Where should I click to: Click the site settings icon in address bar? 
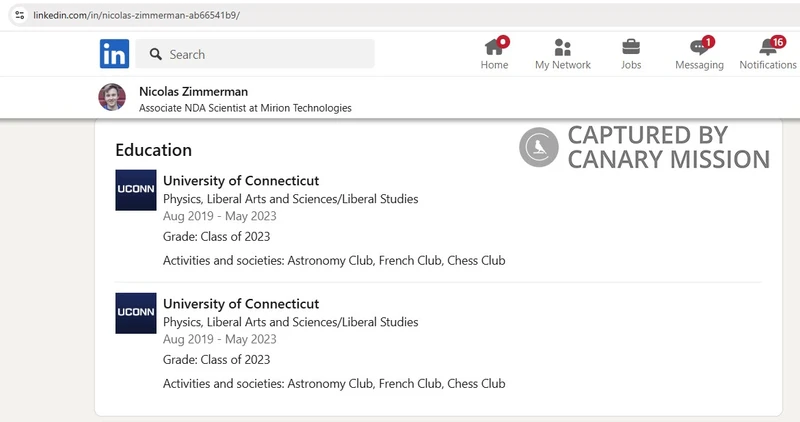[x=19, y=15]
